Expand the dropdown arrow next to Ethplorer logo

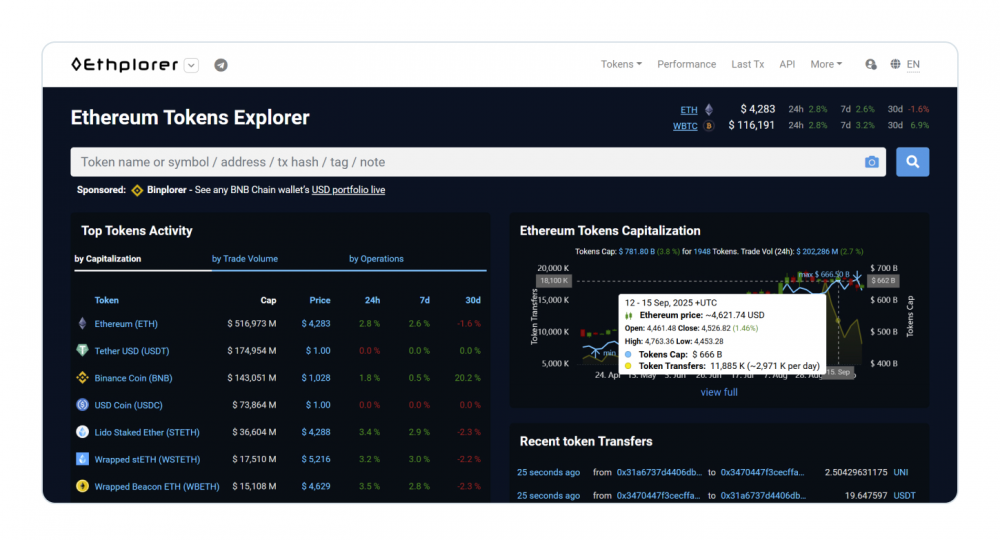[192, 65]
